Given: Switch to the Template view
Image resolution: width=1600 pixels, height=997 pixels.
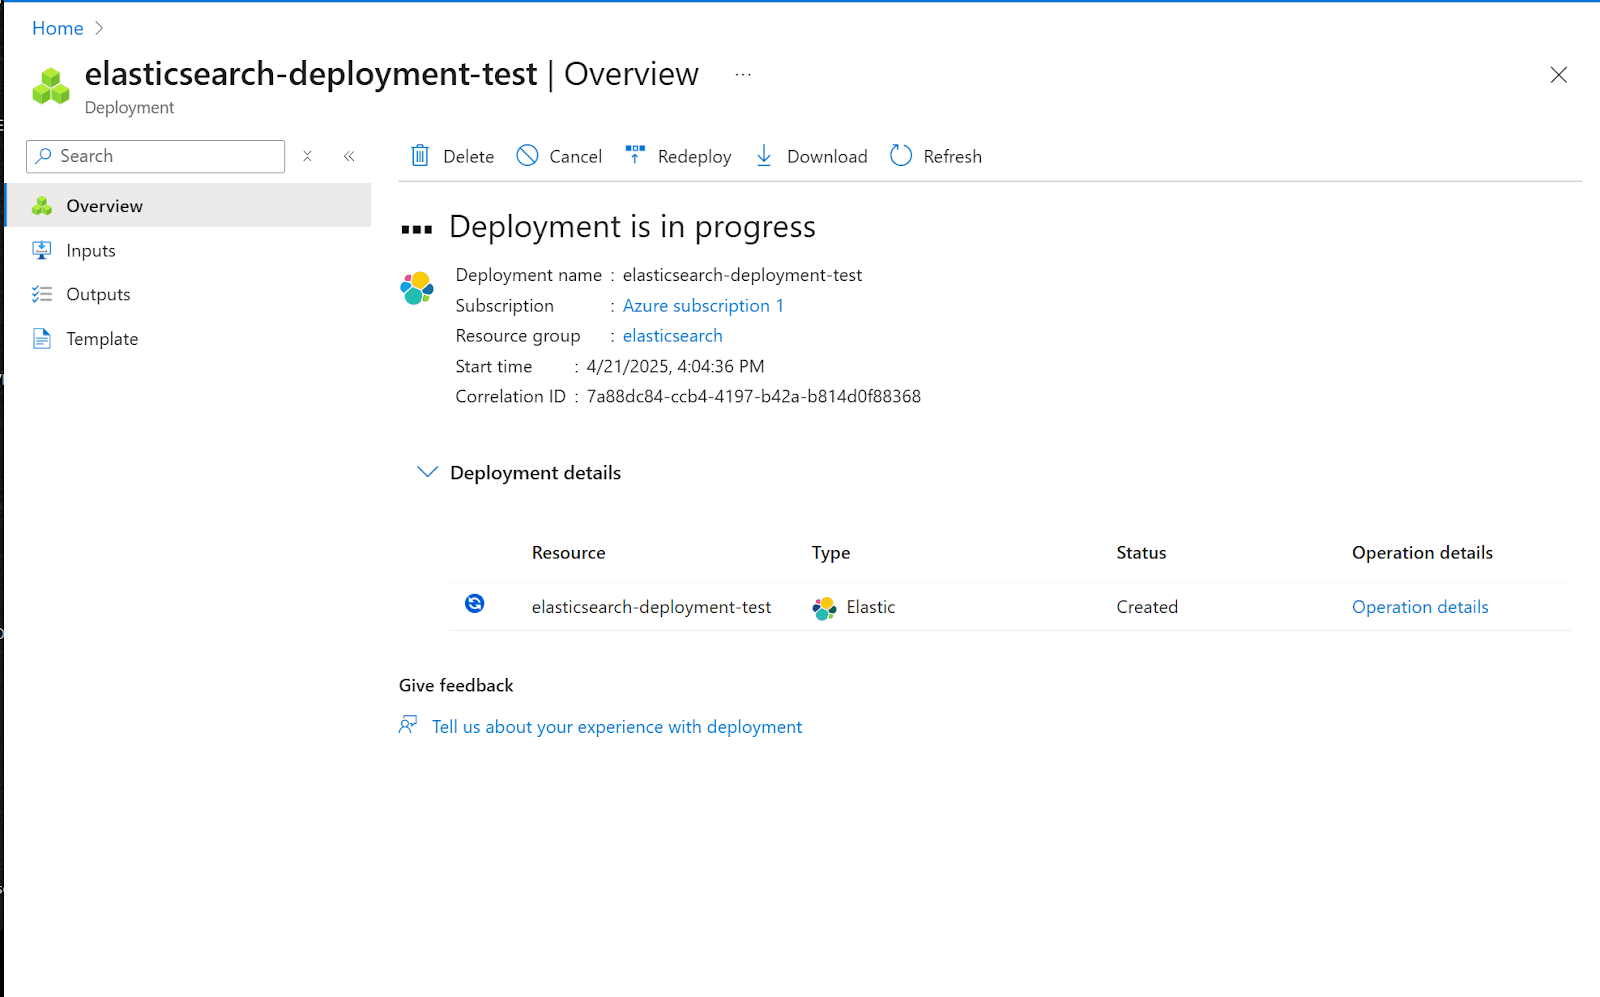Looking at the screenshot, I should pos(102,338).
